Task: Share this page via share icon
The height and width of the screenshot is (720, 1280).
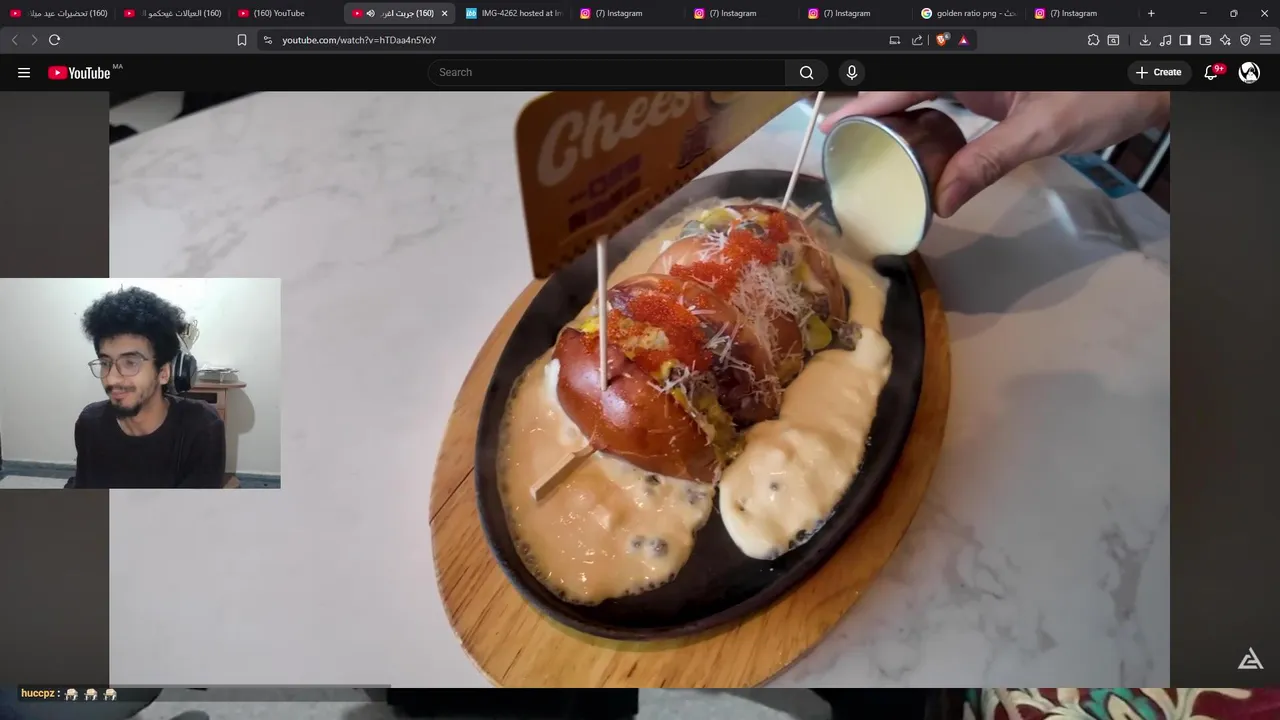Action: point(917,40)
